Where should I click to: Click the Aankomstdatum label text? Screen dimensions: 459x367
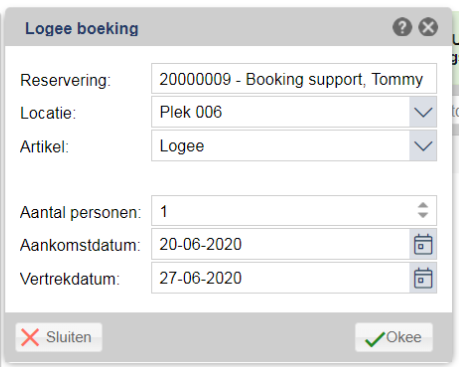(x=80, y=245)
